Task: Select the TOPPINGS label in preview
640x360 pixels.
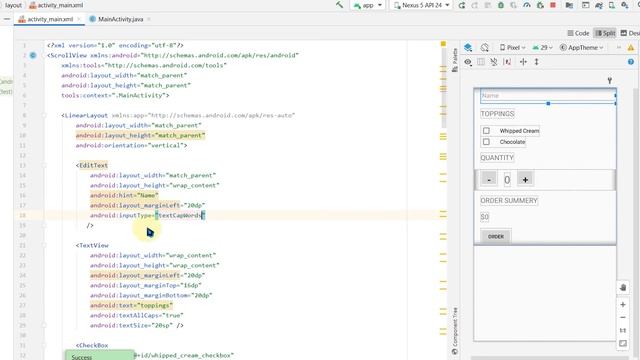Action: (497, 114)
